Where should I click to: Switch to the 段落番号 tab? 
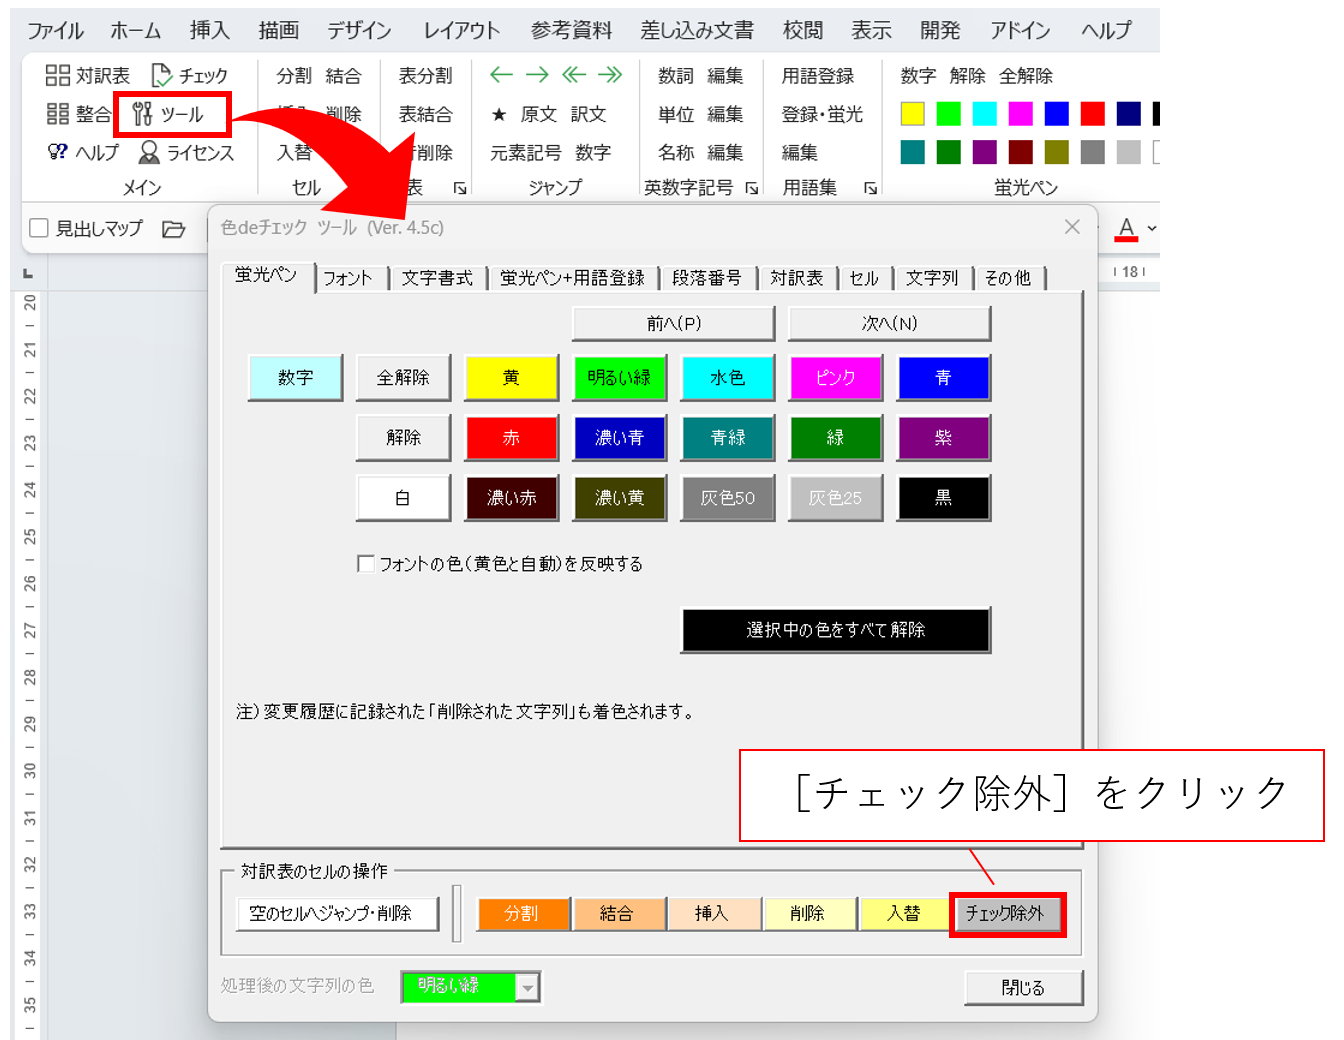point(706,278)
